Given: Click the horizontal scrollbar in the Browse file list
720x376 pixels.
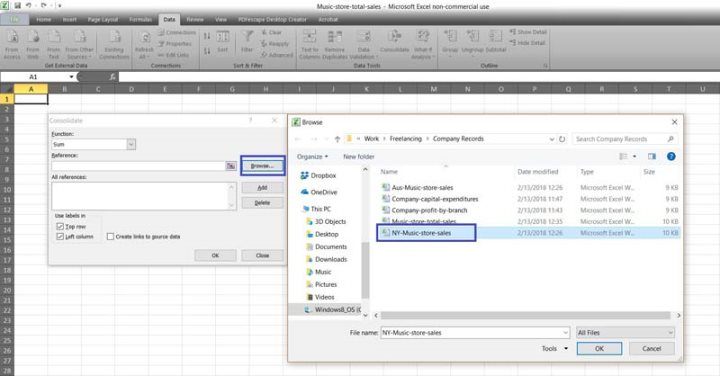Looking at the screenshot, I should [525, 315].
